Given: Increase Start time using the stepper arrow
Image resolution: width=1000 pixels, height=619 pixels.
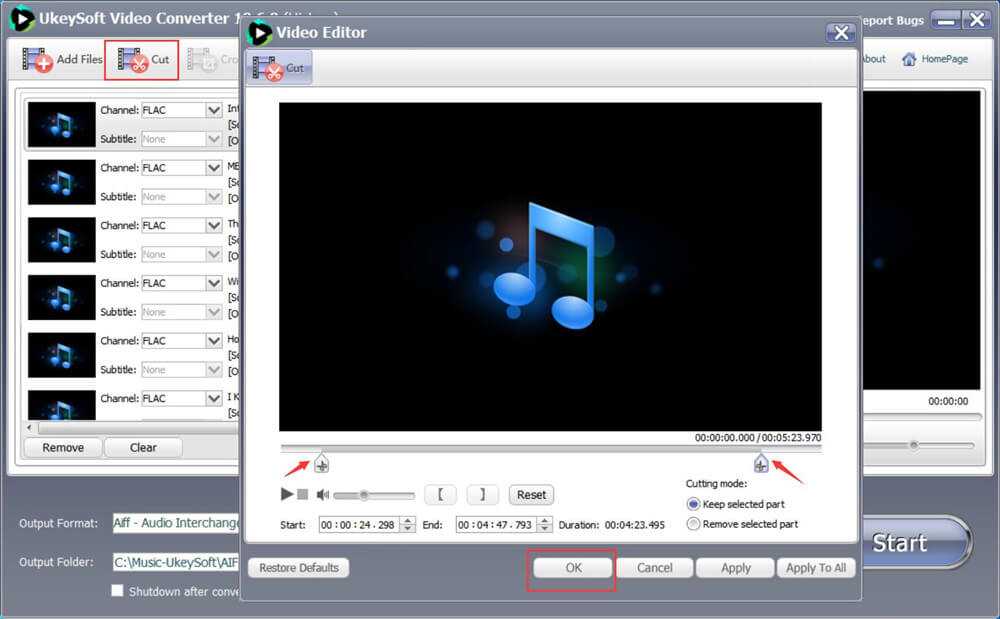Looking at the screenshot, I should coord(408,520).
